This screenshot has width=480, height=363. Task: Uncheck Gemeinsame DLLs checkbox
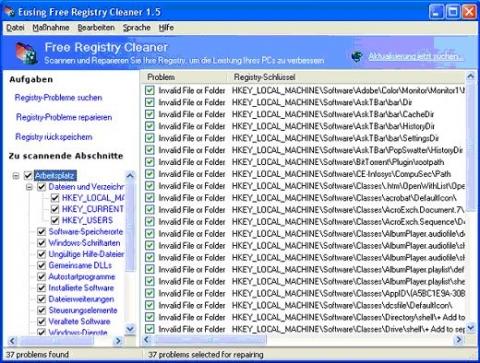41,266
